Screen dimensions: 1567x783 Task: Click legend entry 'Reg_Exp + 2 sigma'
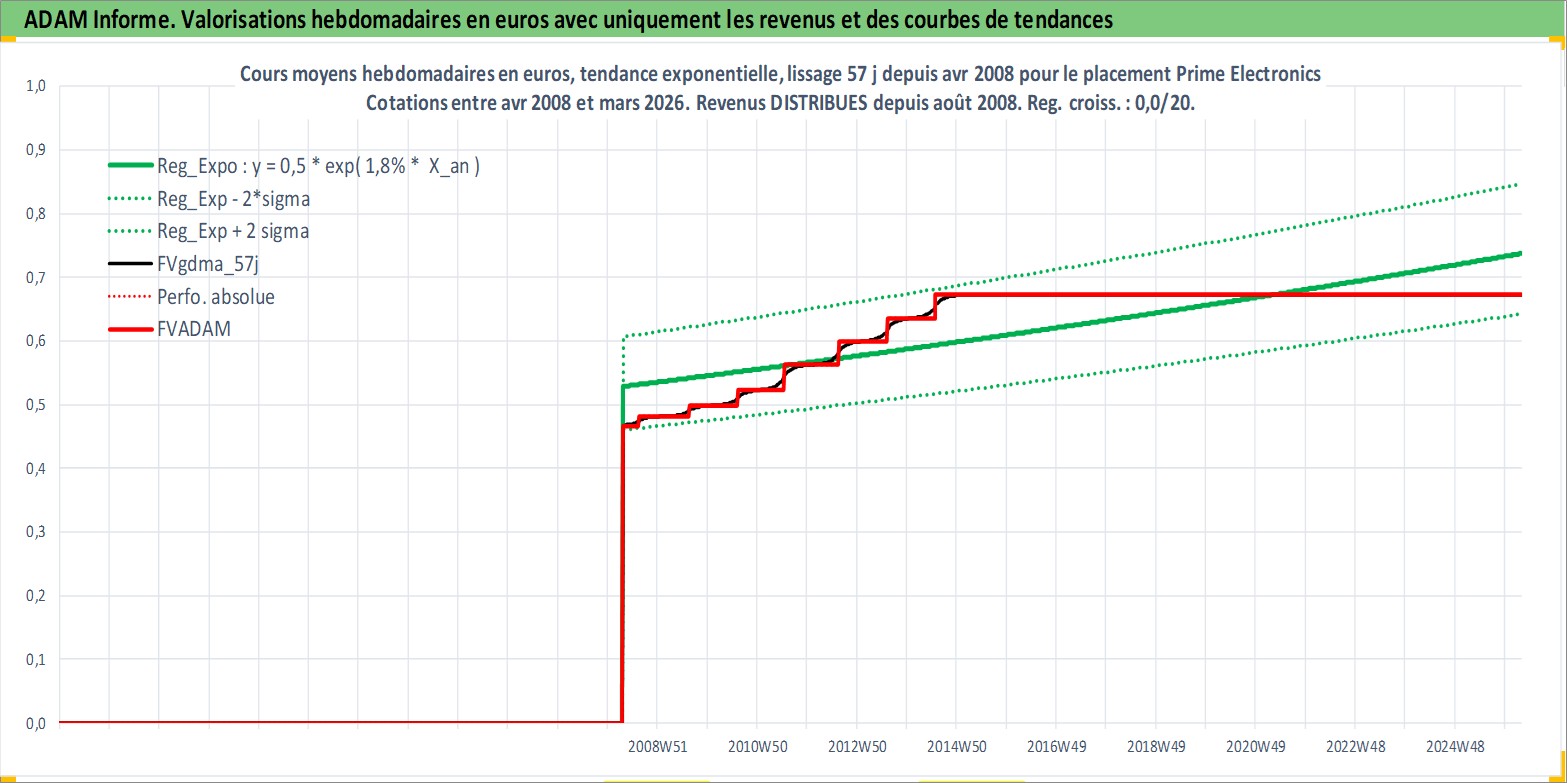[233, 231]
